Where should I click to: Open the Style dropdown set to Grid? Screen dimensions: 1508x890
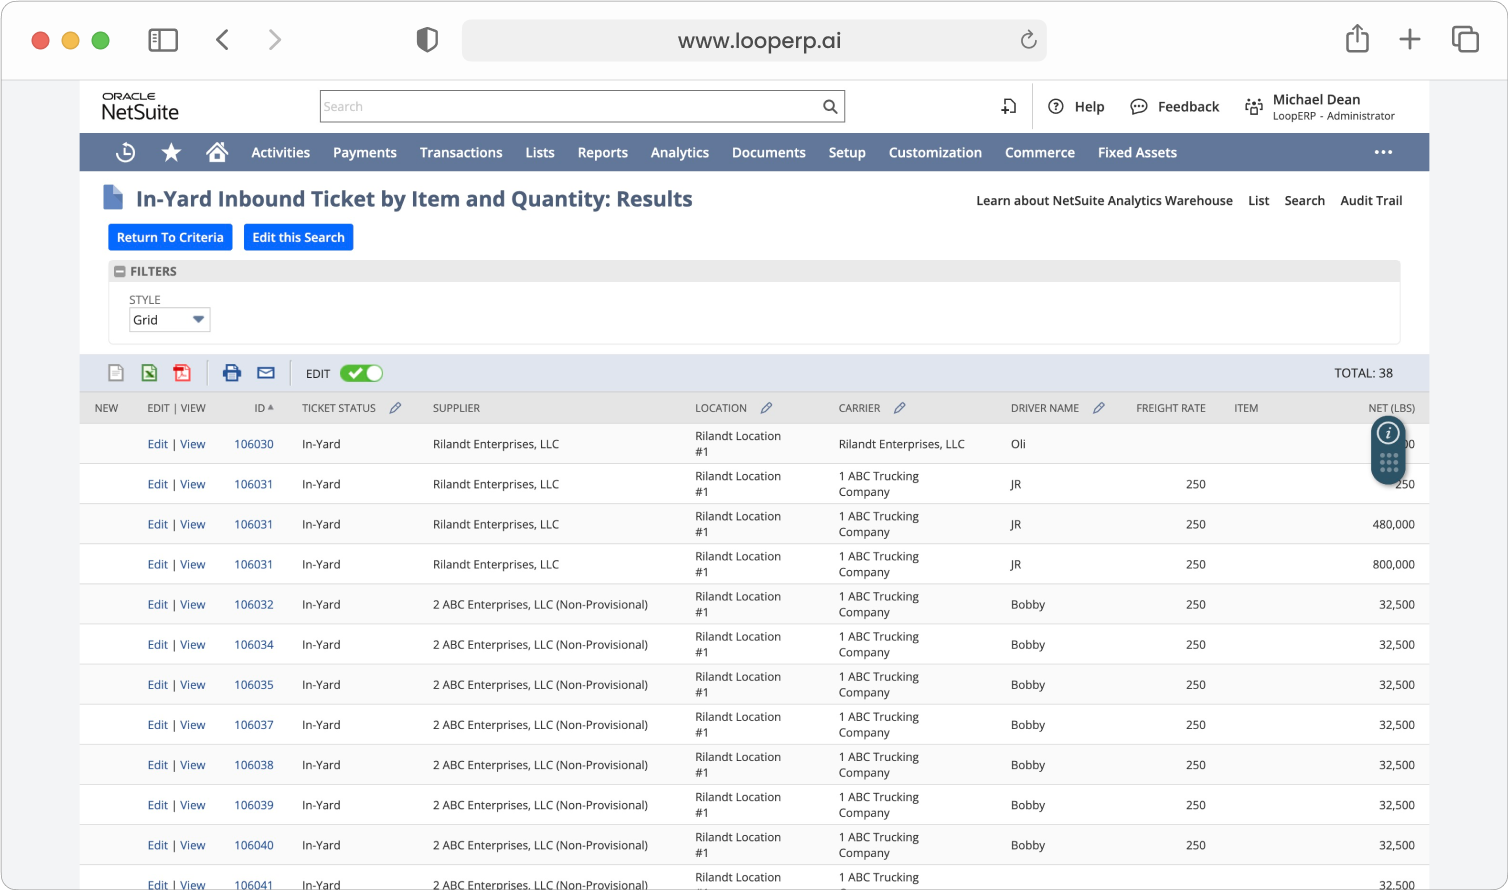[170, 320]
